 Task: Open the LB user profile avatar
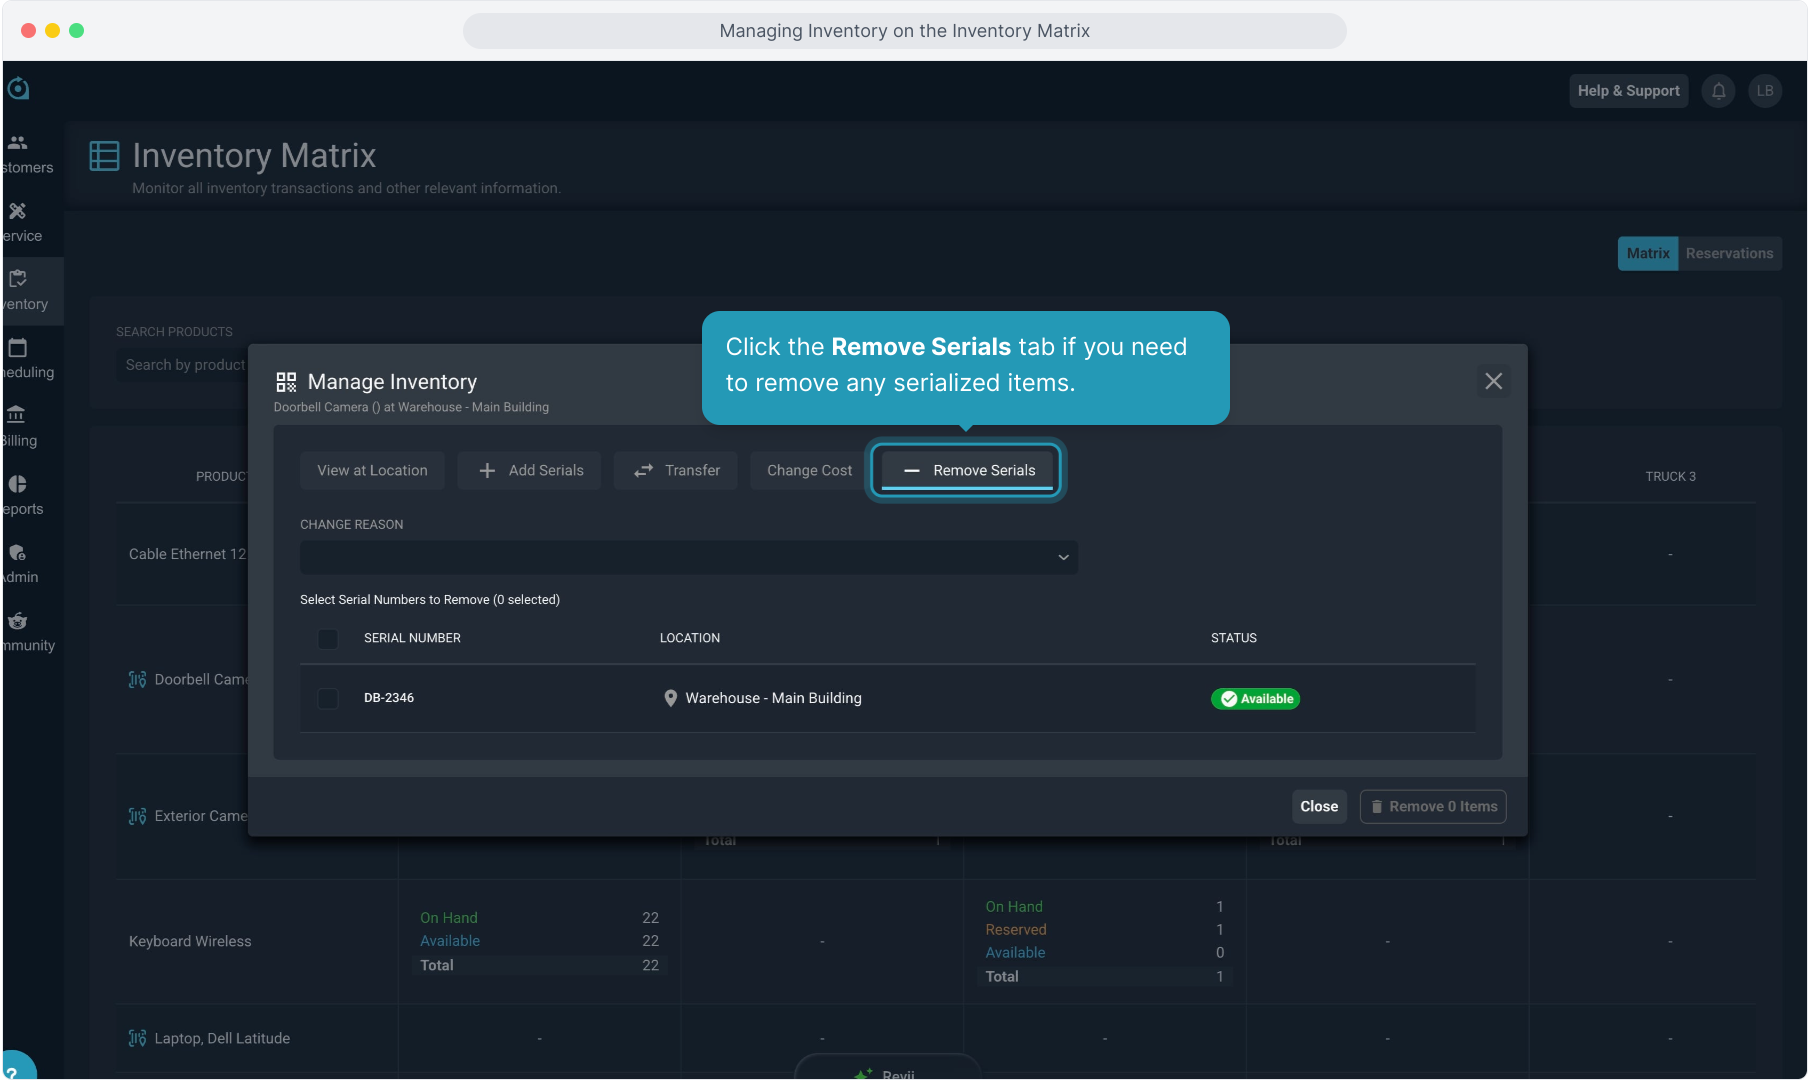1765,91
